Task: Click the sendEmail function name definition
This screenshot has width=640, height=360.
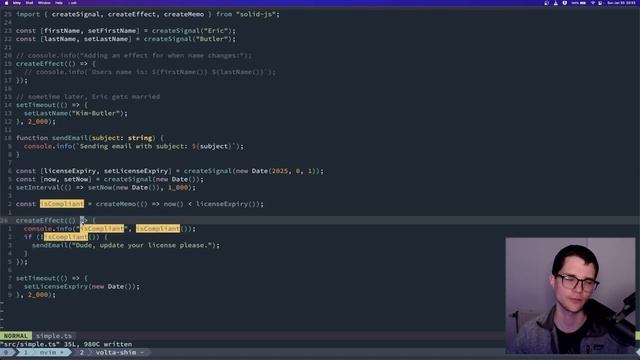Action: click(70, 138)
